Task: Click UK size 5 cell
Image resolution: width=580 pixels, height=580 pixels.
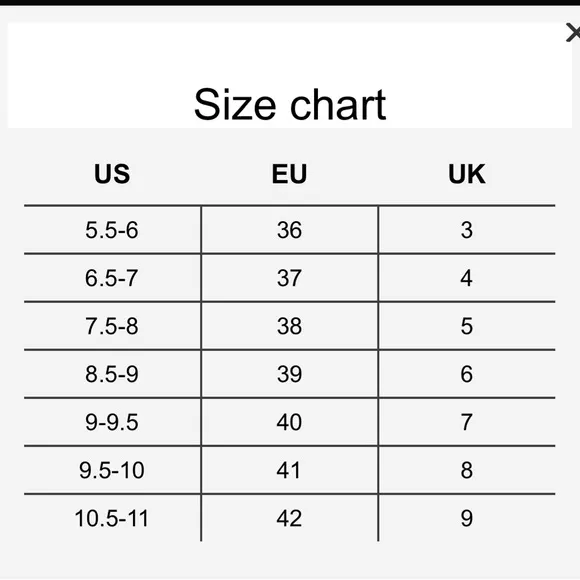Action: 467,326
